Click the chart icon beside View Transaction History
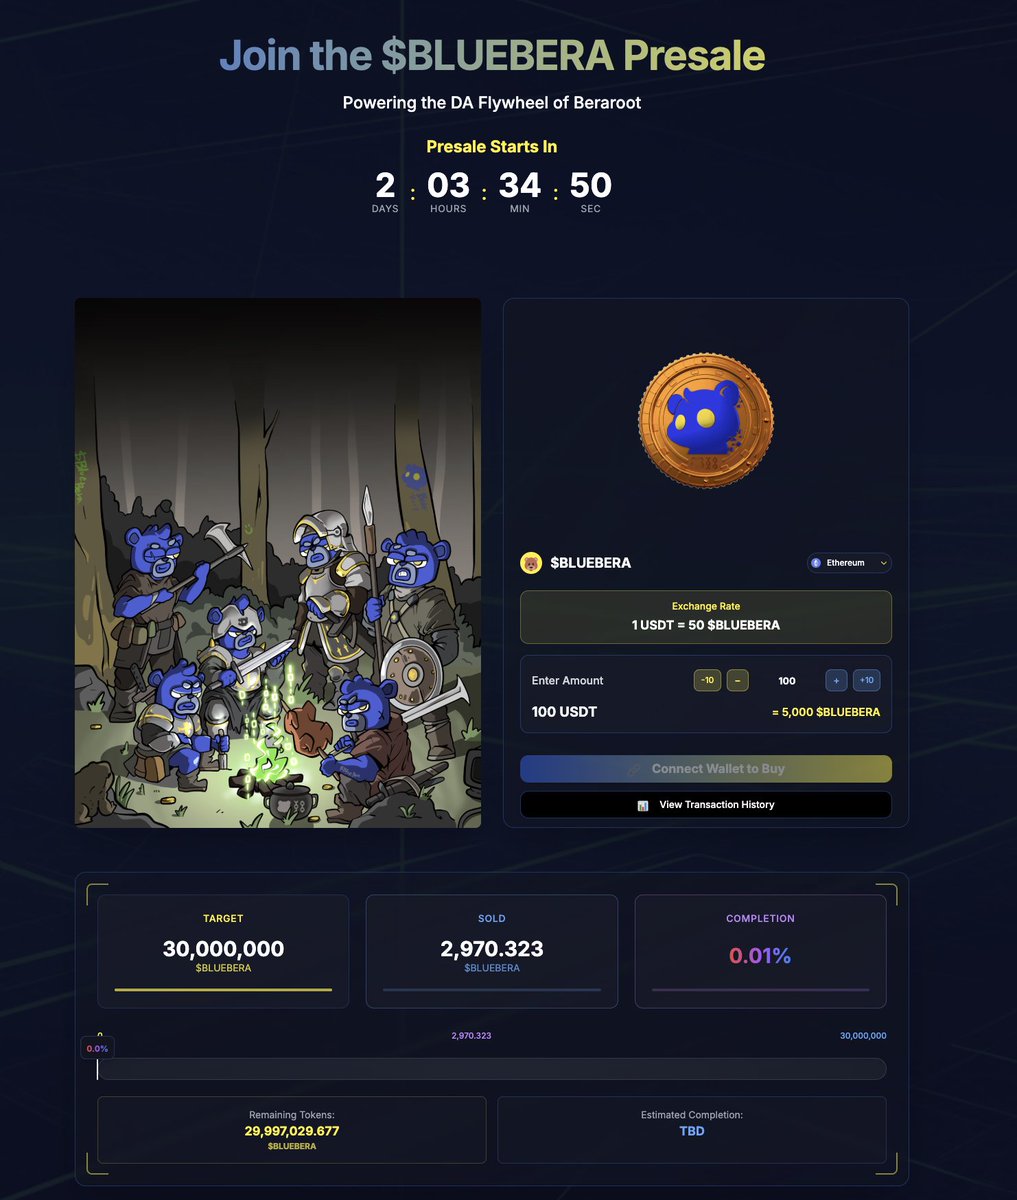 pos(643,805)
